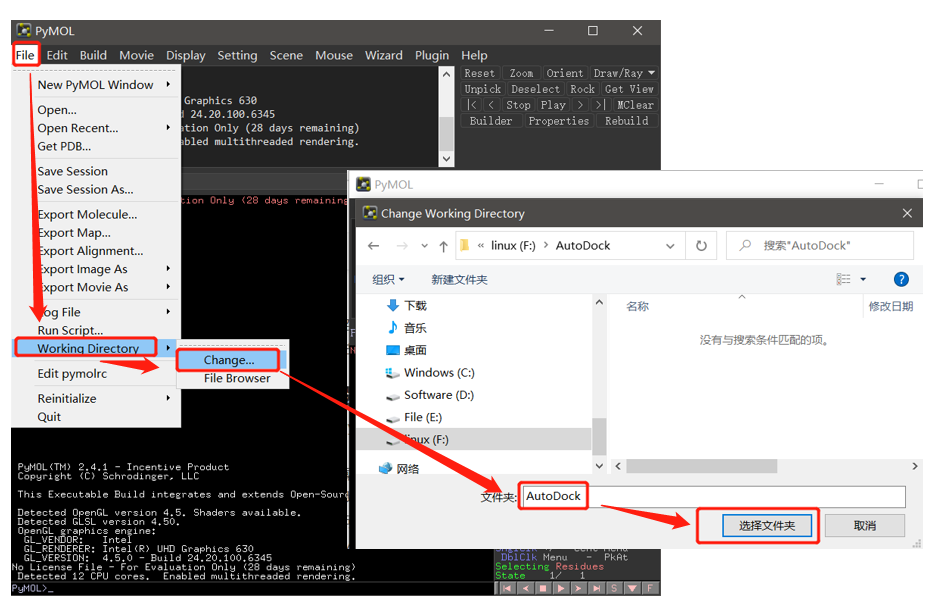Click 取消 cancel button
This screenshot has width=935, height=610.
pos(865,526)
